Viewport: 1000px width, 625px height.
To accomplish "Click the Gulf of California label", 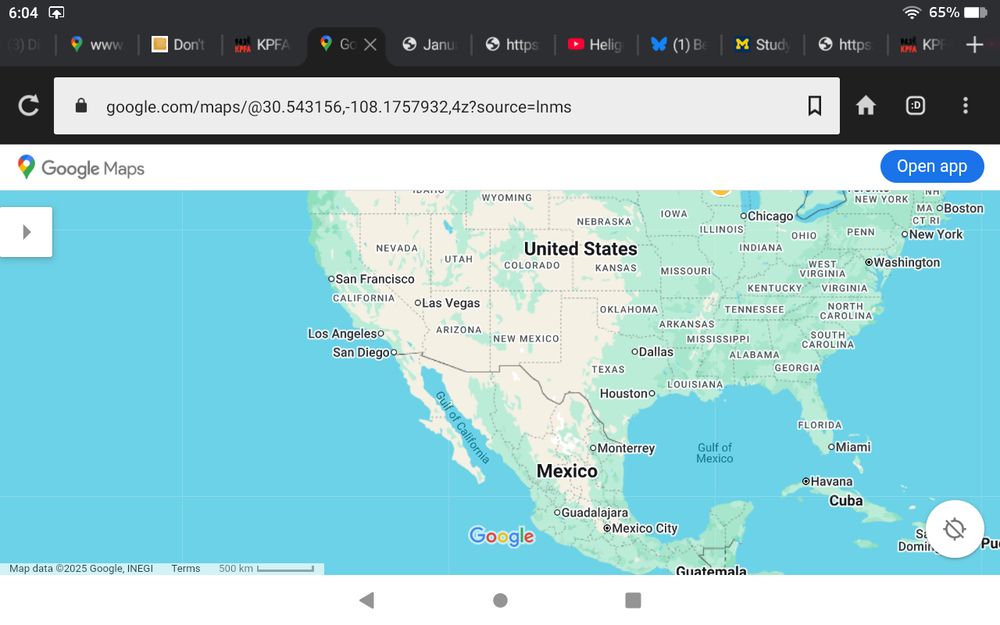I will [x=462, y=427].
